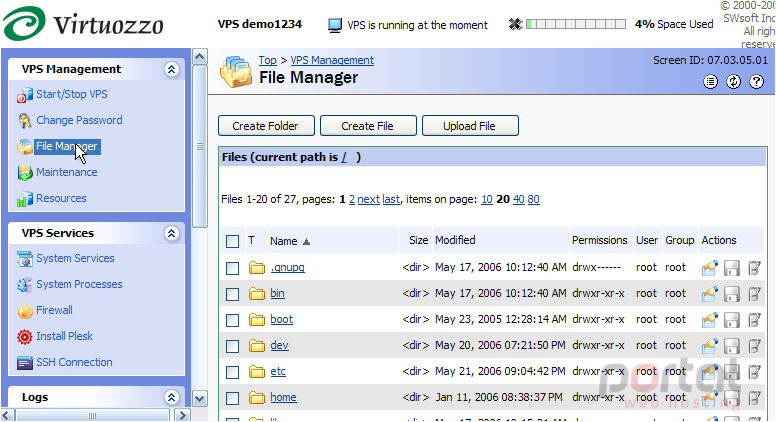Viewport: 776px width, 422px height.
Task: Tick the checkbox next to etc folder
Action: [232, 372]
